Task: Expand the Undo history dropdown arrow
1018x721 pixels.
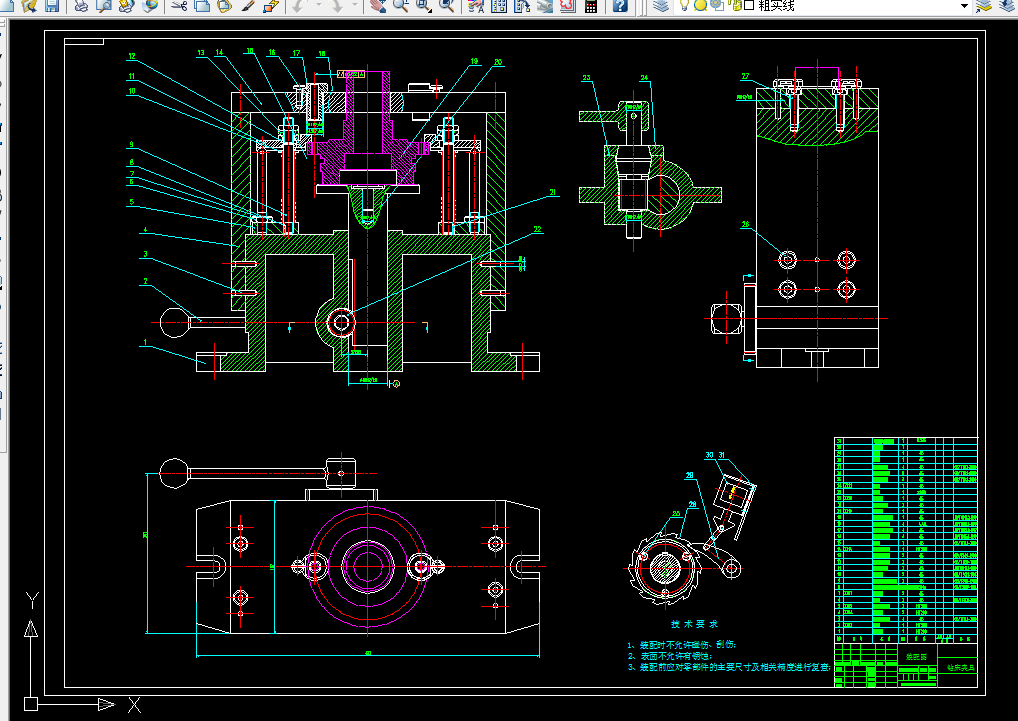Action: pos(318,6)
